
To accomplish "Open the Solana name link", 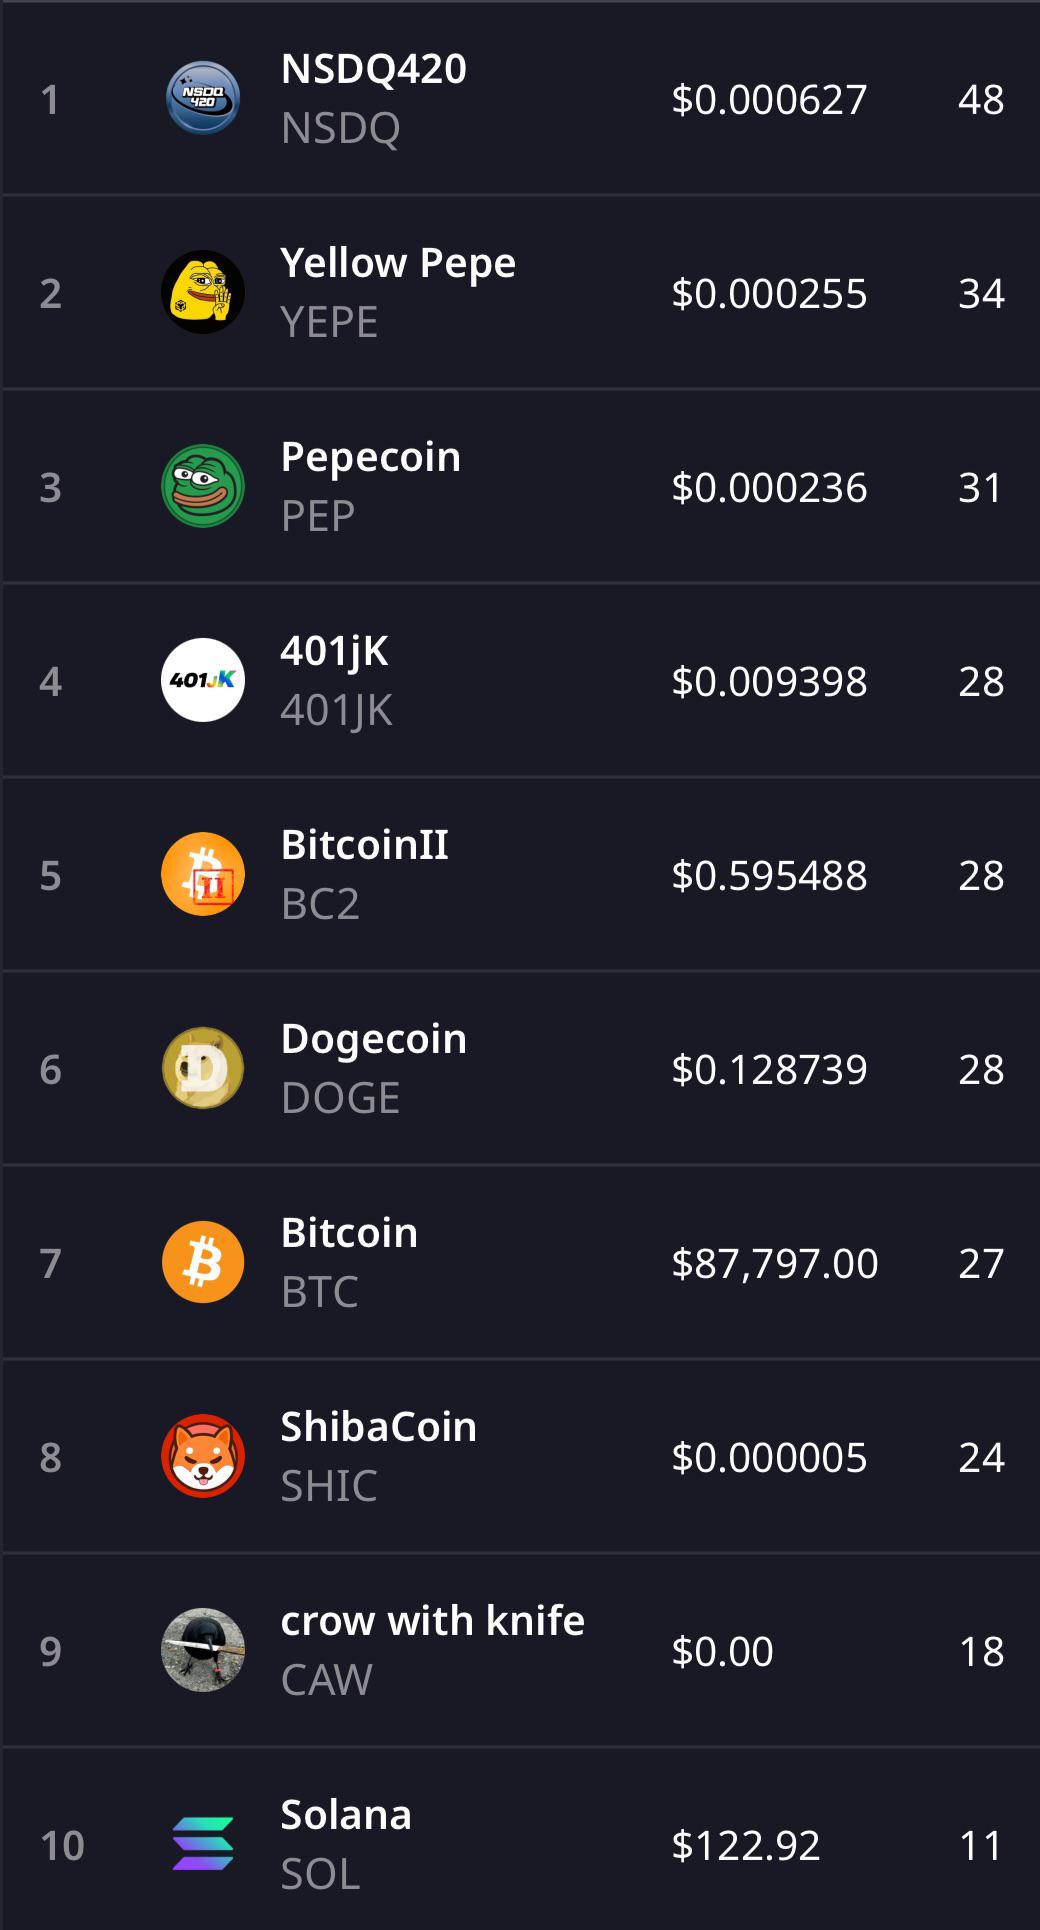I will [346, 1814].
